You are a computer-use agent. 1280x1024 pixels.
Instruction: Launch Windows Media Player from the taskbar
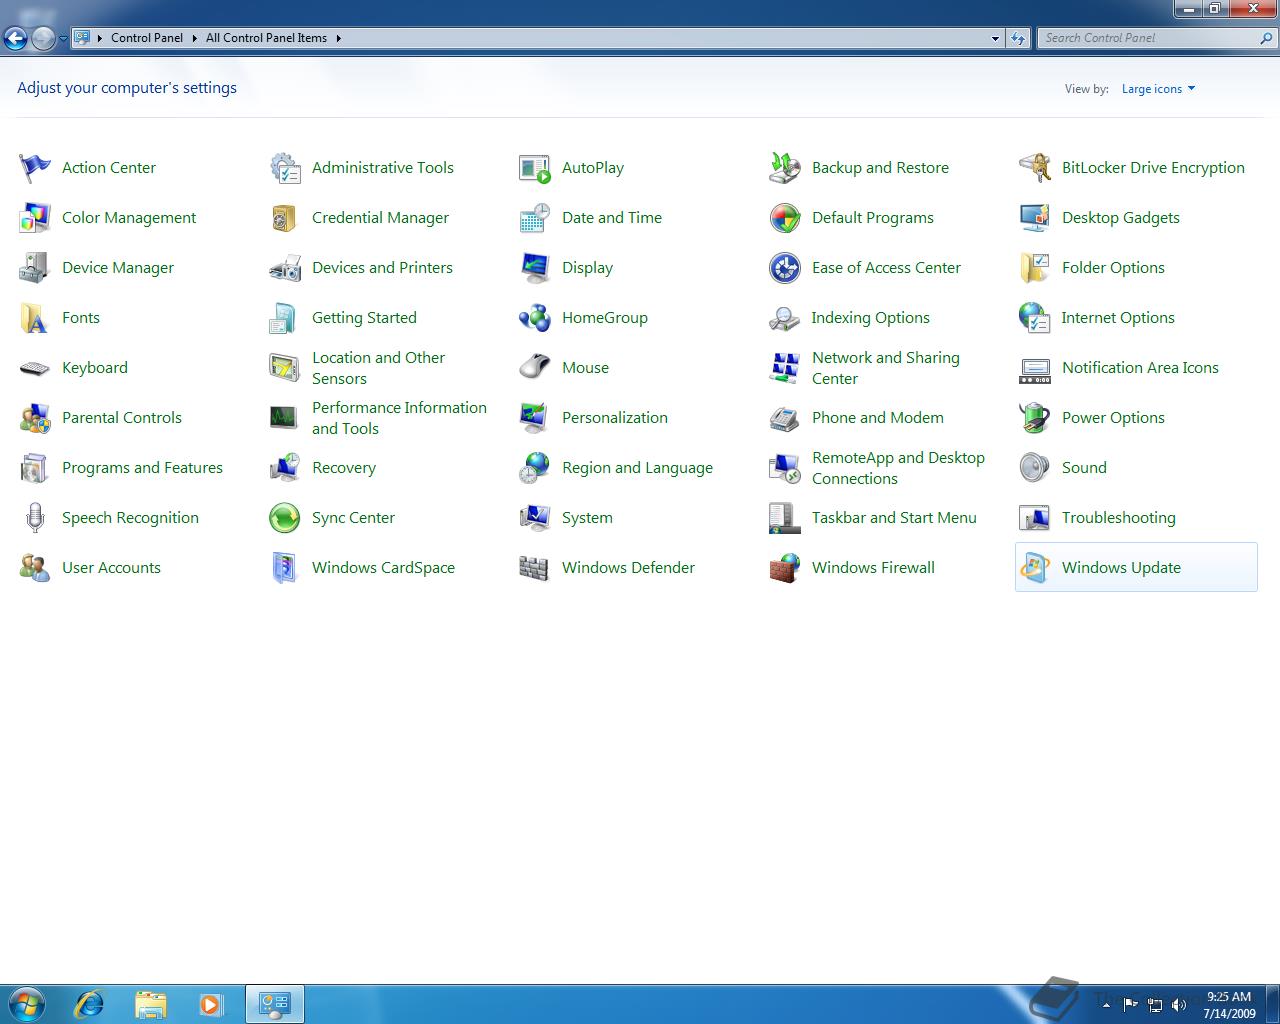pos(211,1003)
